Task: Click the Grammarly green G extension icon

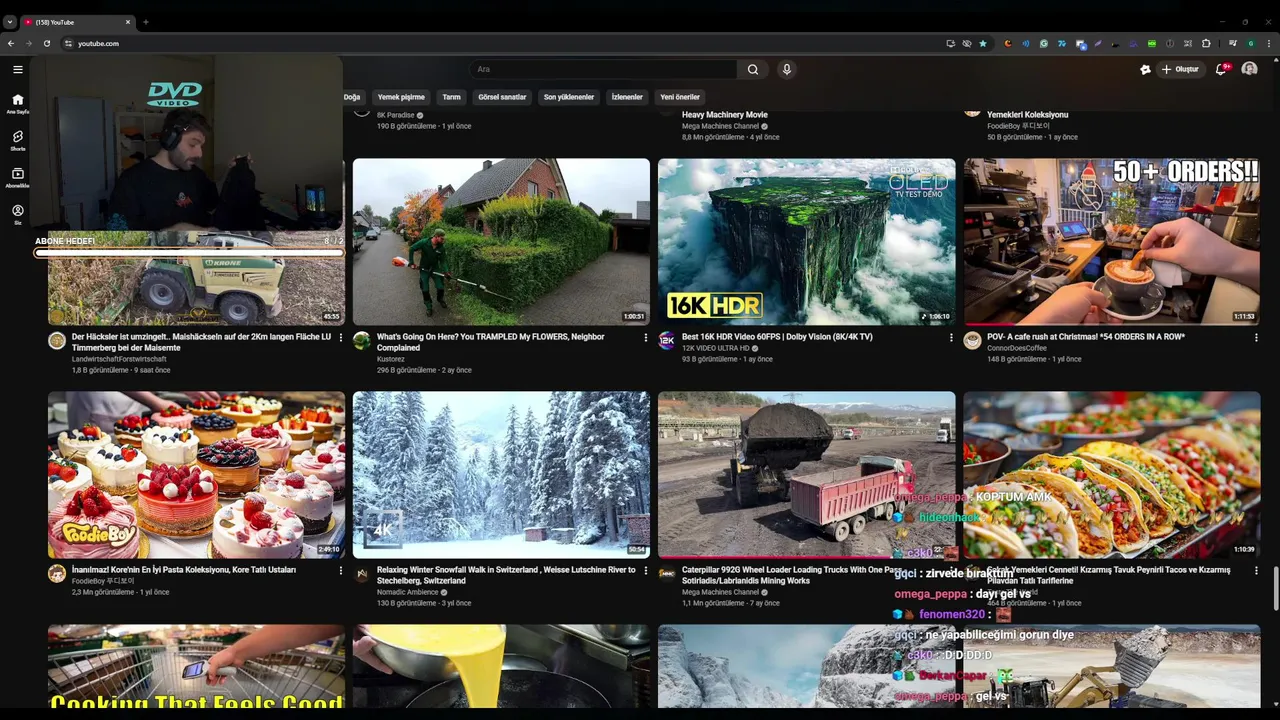Action: [x=1044, y=44]
